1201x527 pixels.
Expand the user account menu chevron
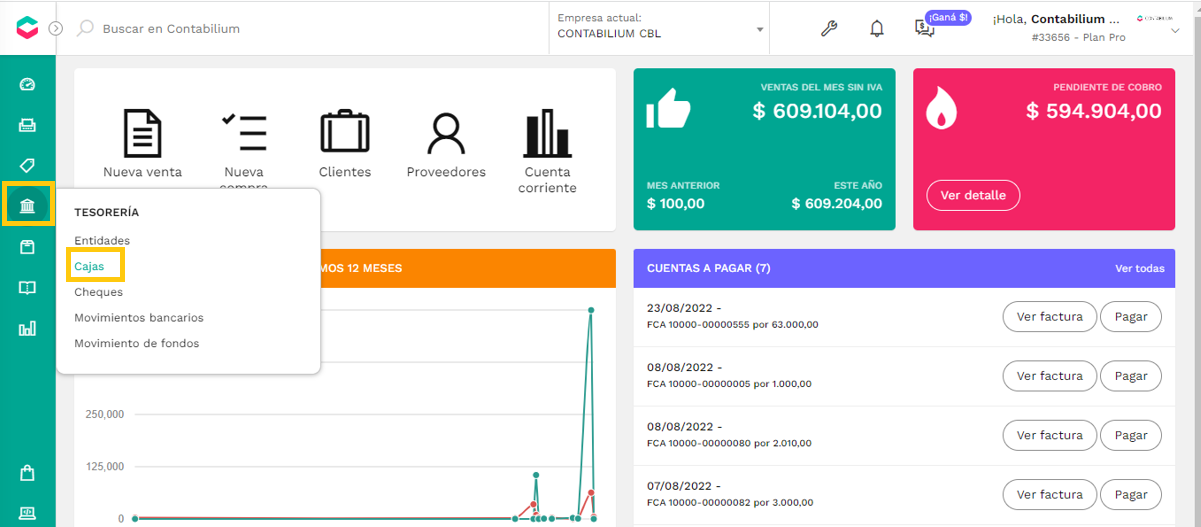pos(1175,31)
